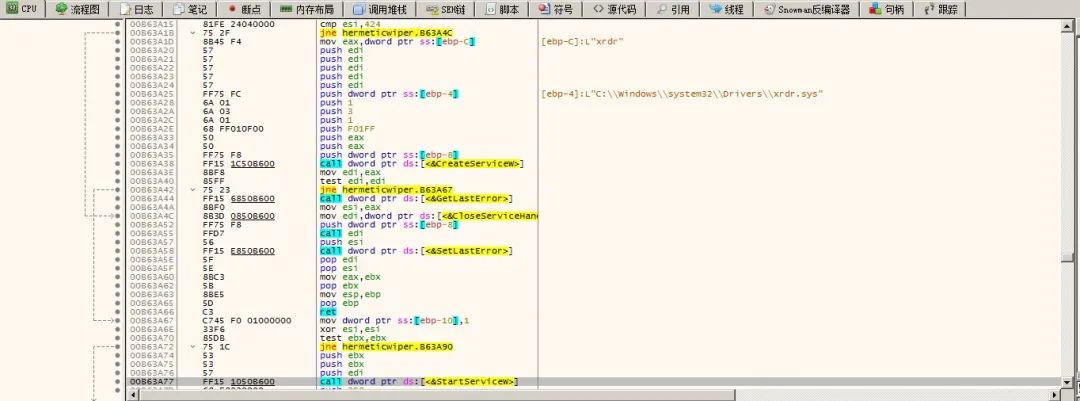This screenshot has width=1080, height=401.
Task: Click the 笔记 notes icon
Action: pos(177,9)
